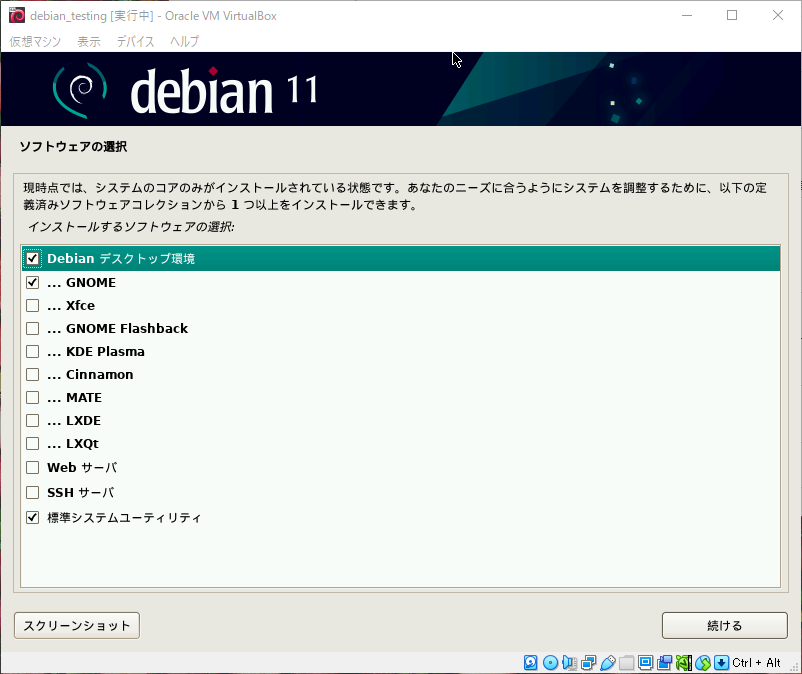Click the display status icon
This screenshot has height=674, width=802.
(x=645, y=663)
